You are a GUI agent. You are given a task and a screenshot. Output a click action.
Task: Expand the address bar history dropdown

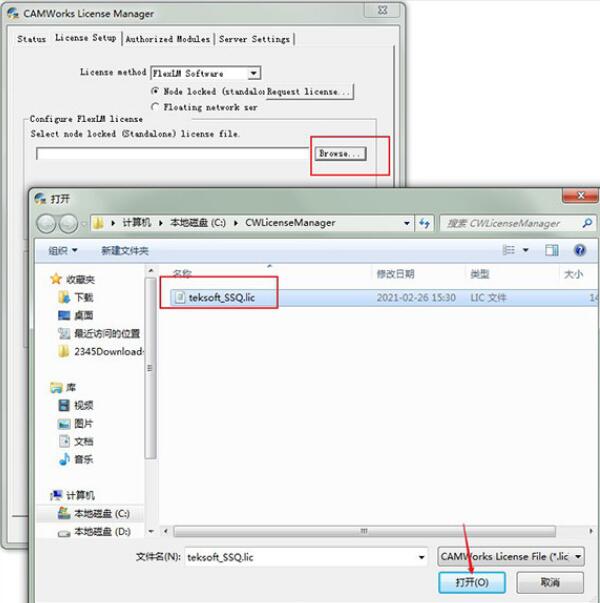pyautogui.click(x=407, y=223)
